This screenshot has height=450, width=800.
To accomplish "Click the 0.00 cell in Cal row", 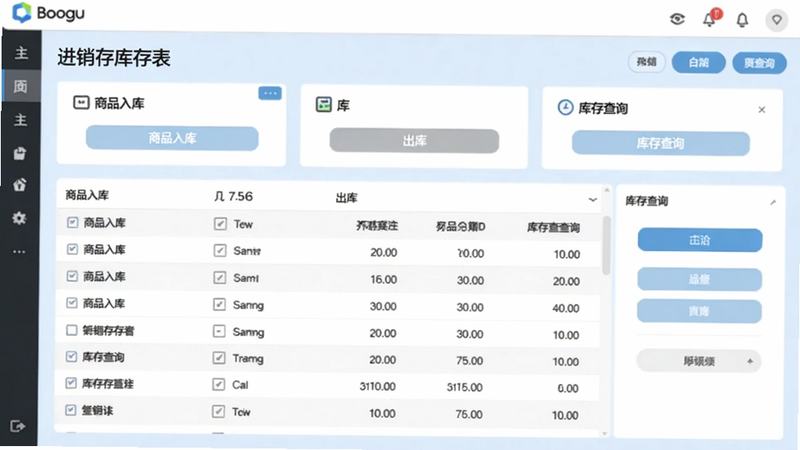I will (x=567, y=388).
